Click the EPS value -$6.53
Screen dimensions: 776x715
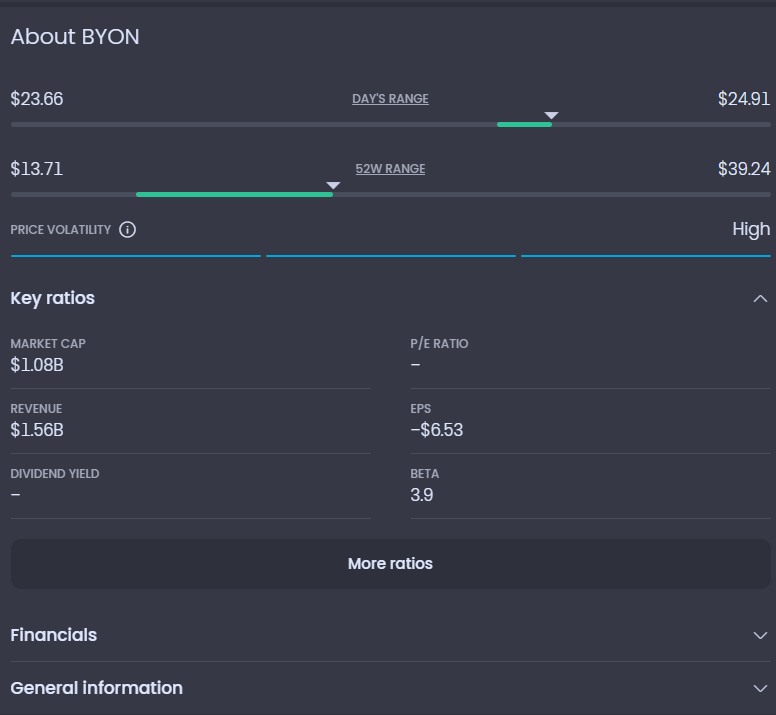[x=437, y=430]
